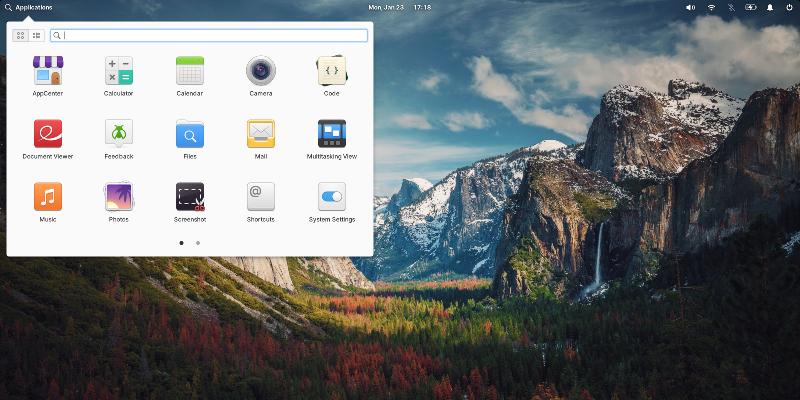
Task: Open the Feedback app
Action: click(119, 134)
